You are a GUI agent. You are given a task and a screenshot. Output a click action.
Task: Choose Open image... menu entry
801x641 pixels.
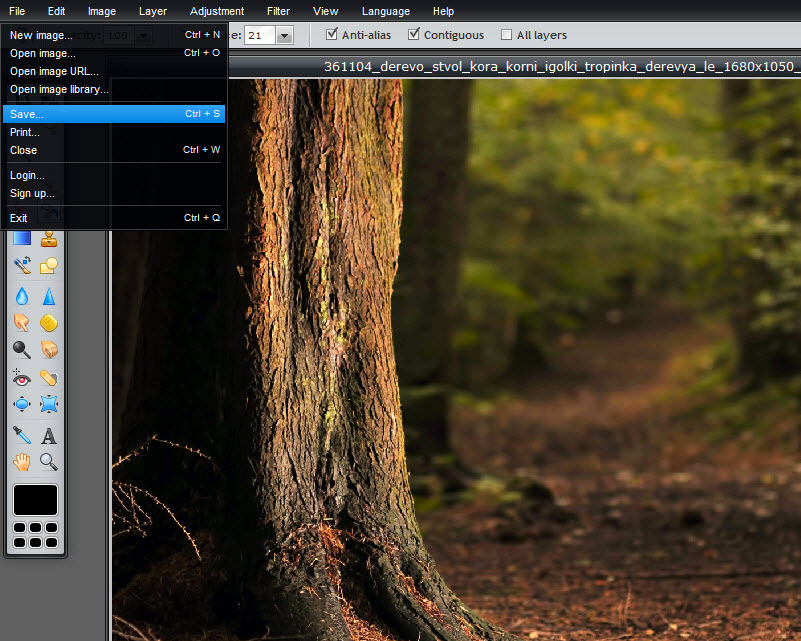(114, 53)
